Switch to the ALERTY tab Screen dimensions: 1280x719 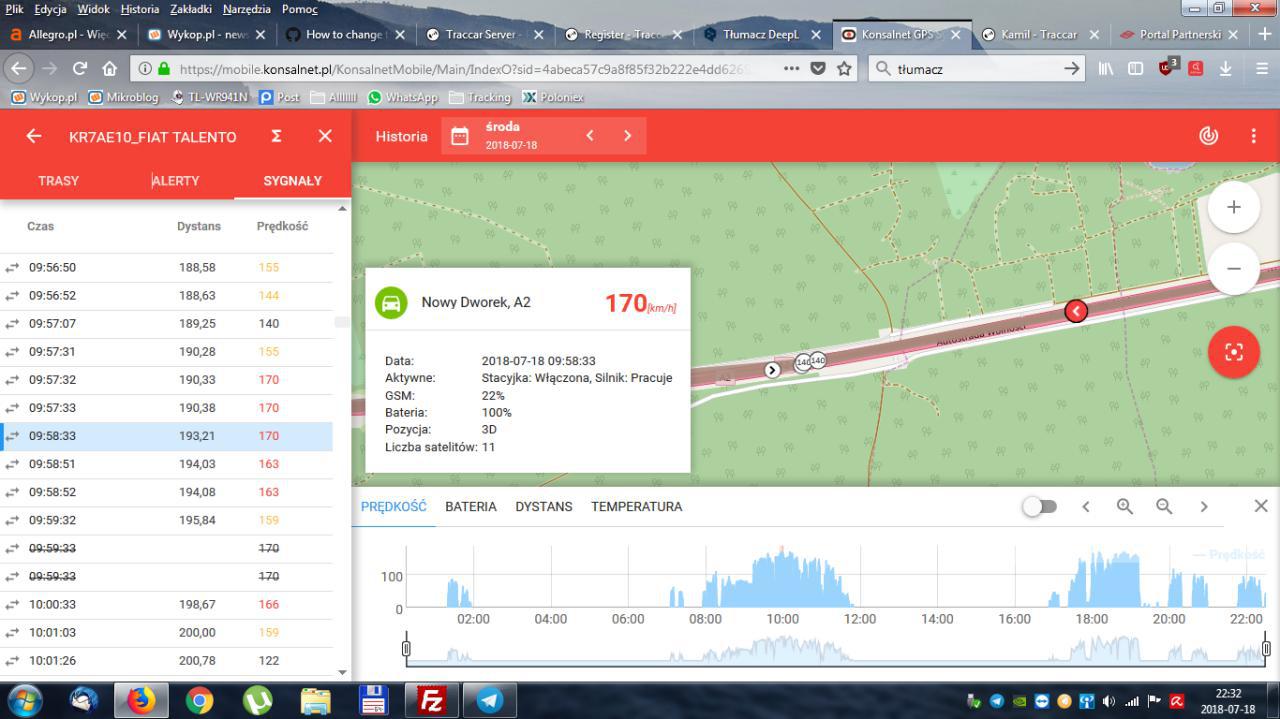[176, 181]
